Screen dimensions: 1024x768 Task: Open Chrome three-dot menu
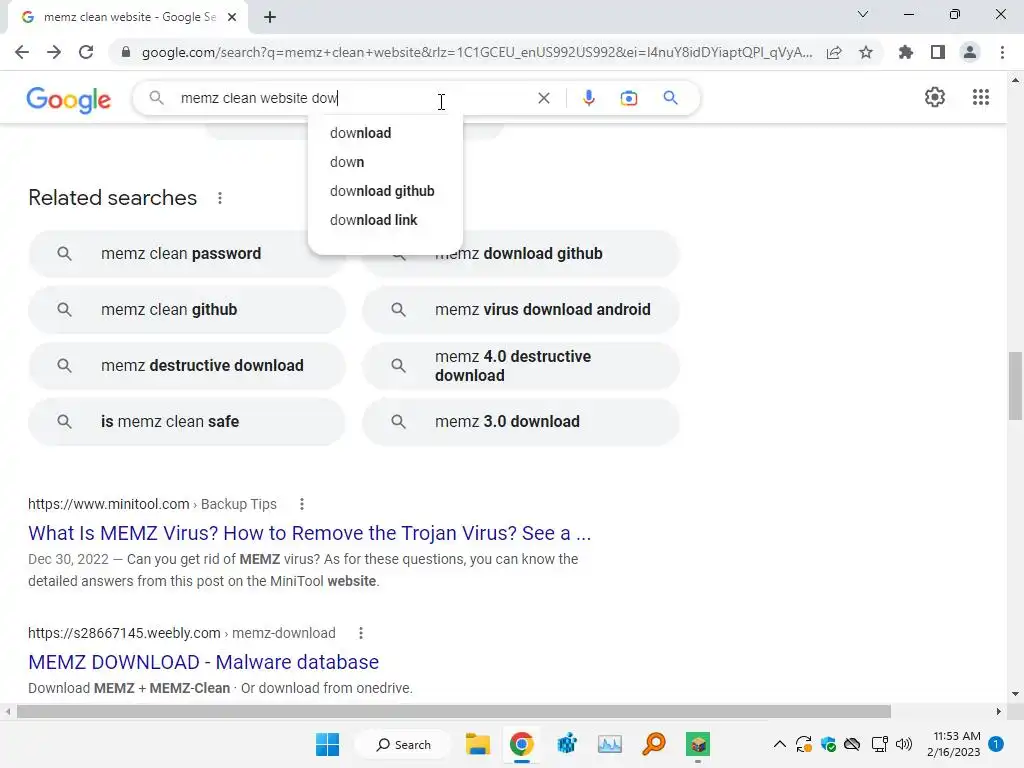pos(1002,52)
